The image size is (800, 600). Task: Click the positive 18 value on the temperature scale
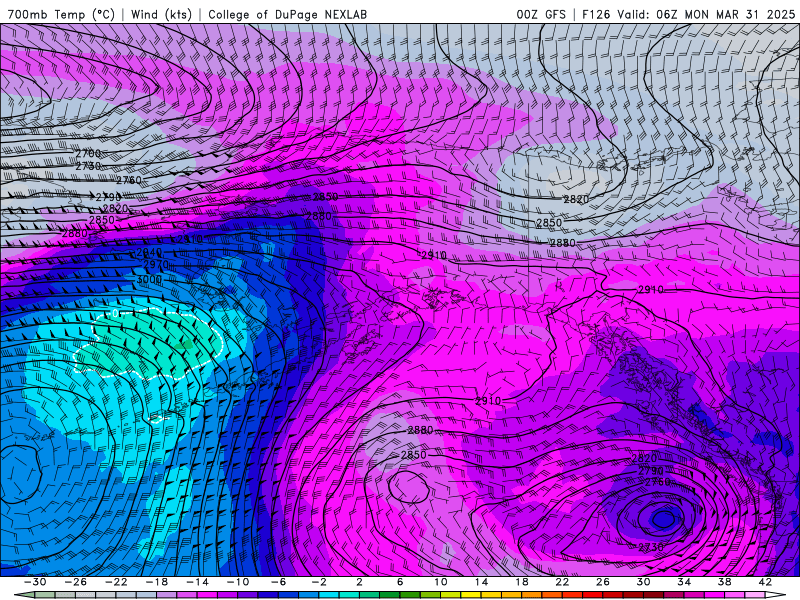pyautogui.click(x=521, y=582)
